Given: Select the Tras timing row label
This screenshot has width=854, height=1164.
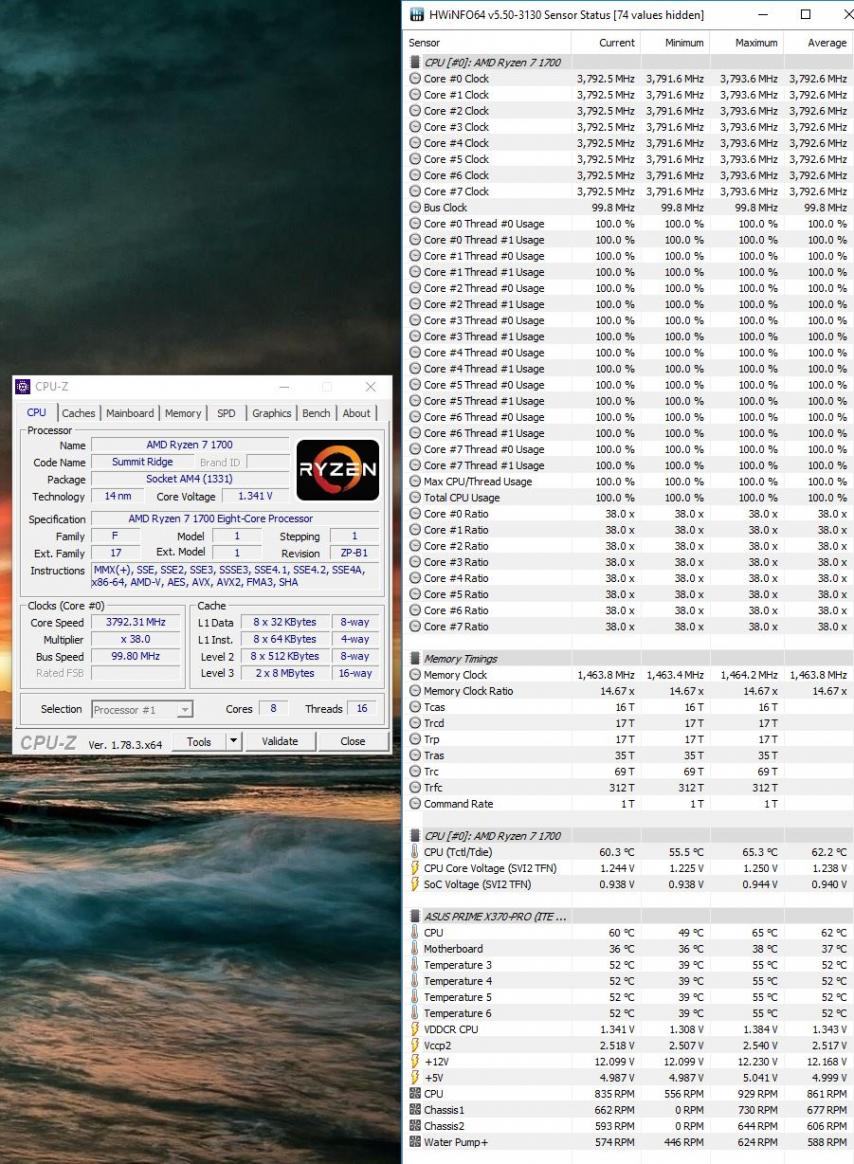Looking at the screenshot, I should click(434, 755).
